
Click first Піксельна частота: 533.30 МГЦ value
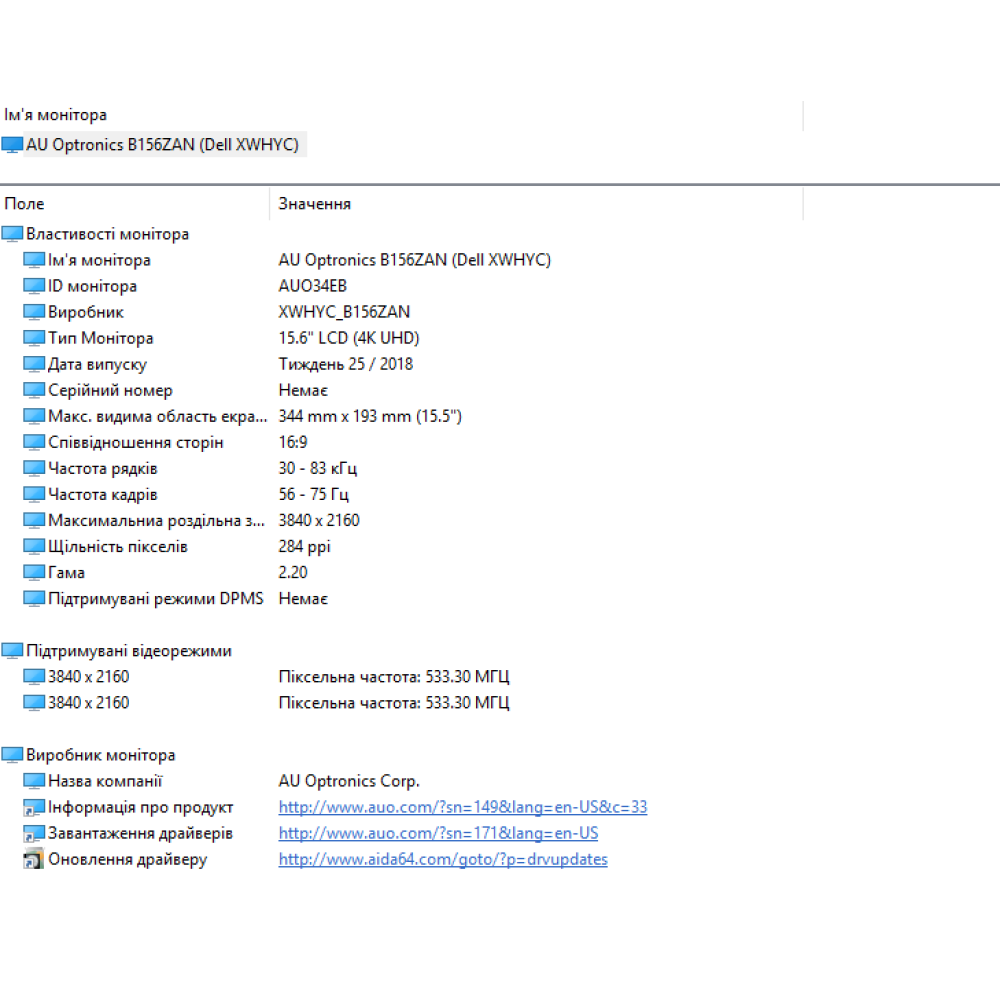click(x=394, y=677)
